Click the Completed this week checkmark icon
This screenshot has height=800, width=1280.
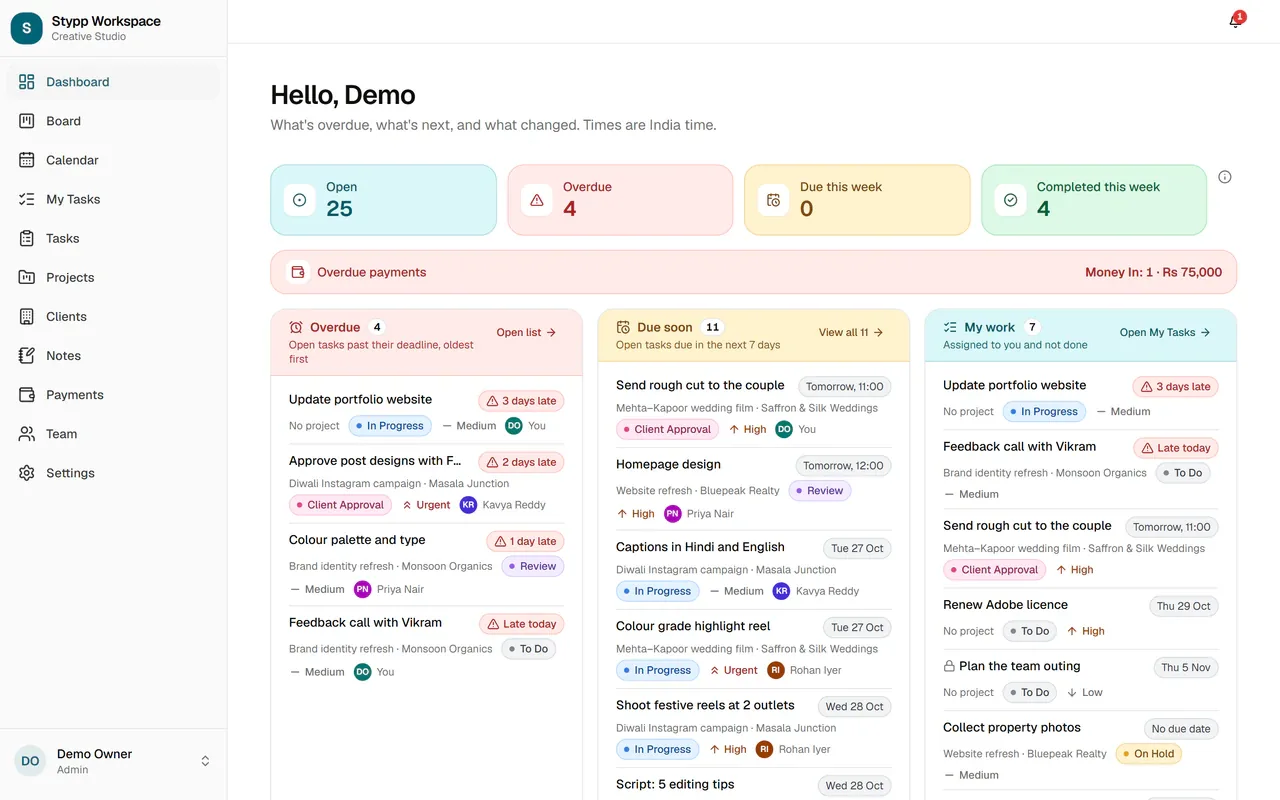coord(1010,200)
